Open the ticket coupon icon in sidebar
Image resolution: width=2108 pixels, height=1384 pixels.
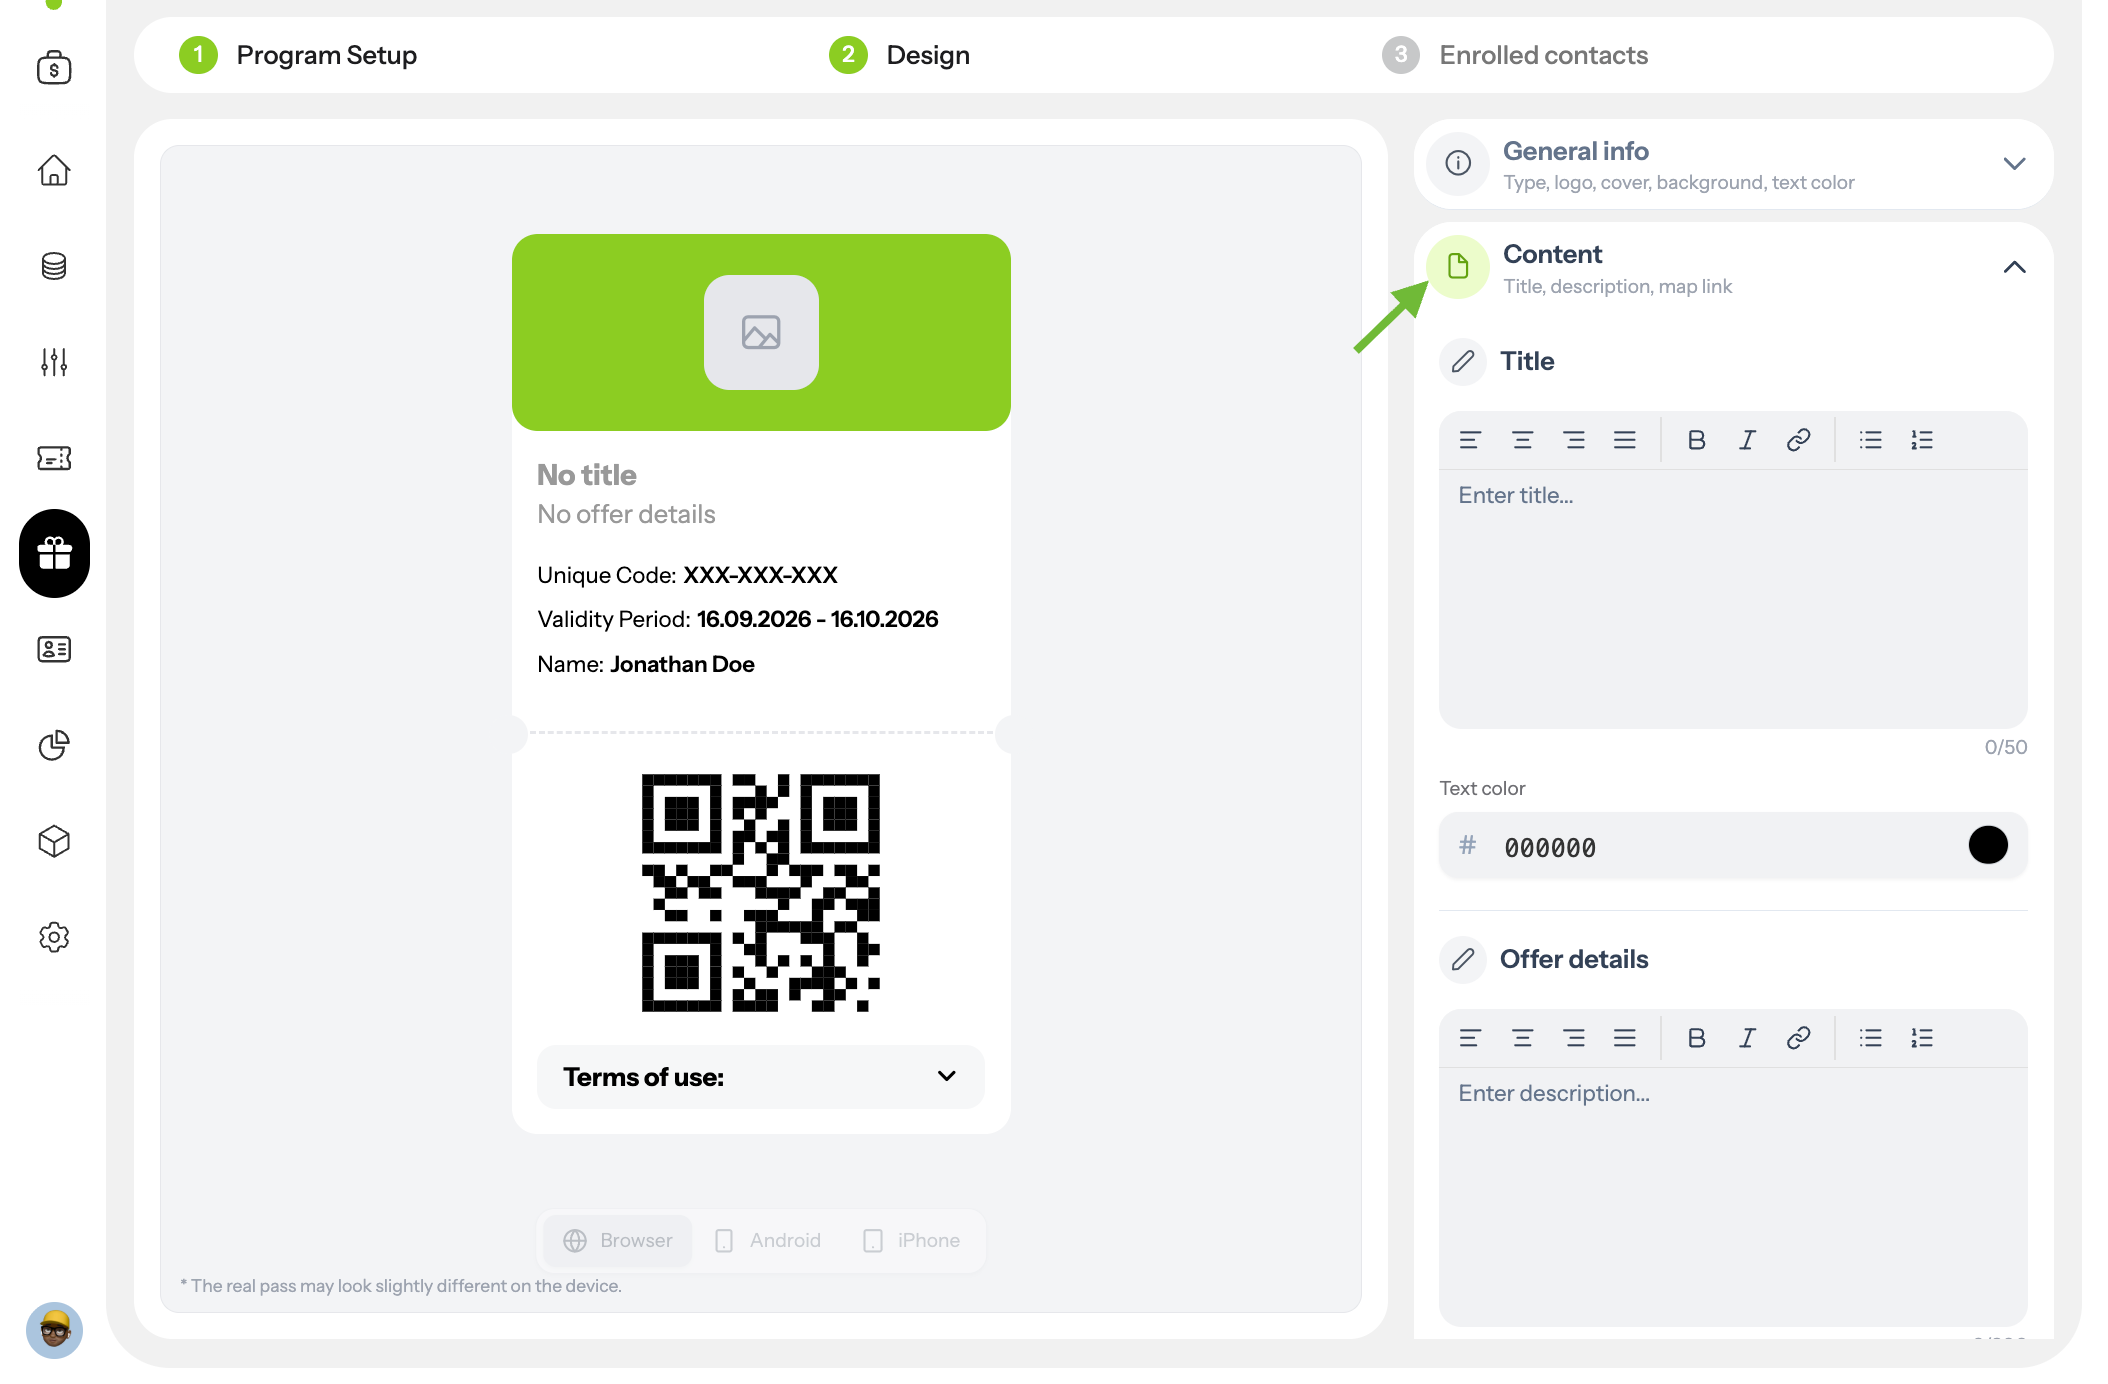click(x=54, y=458)
